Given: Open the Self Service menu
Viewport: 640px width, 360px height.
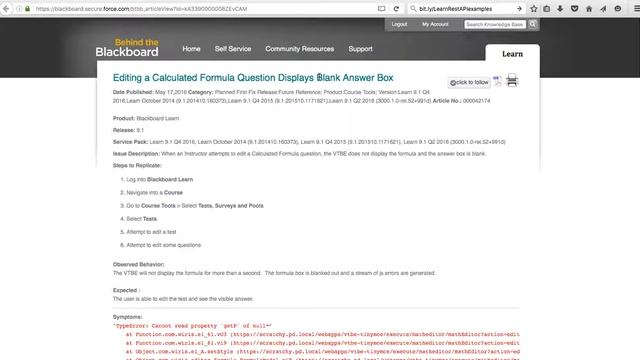Looking at the screenshot, I should [233, 49].
